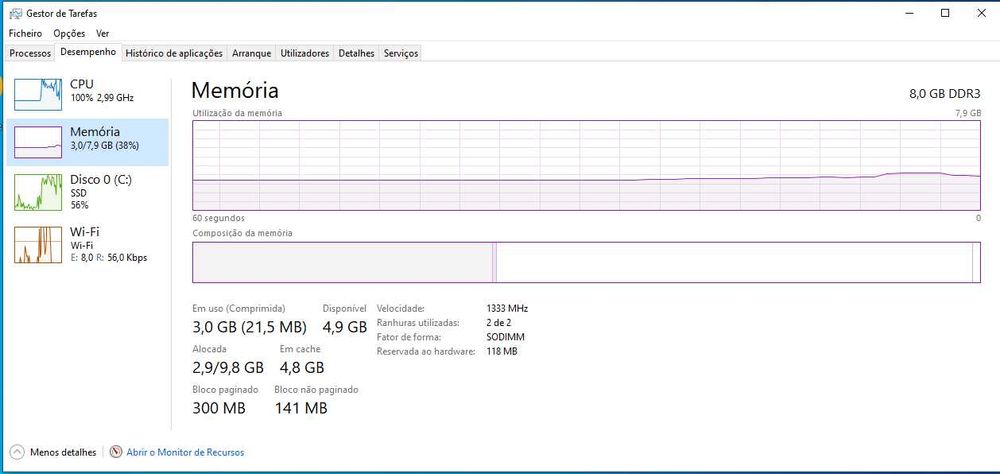Select the Memória usage mini graph

[38, 141]
